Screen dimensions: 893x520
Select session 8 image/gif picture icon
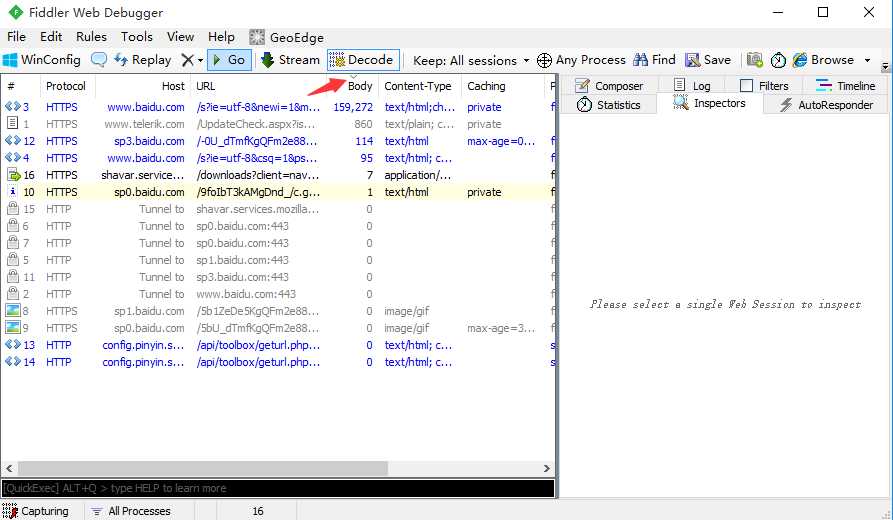13,310
